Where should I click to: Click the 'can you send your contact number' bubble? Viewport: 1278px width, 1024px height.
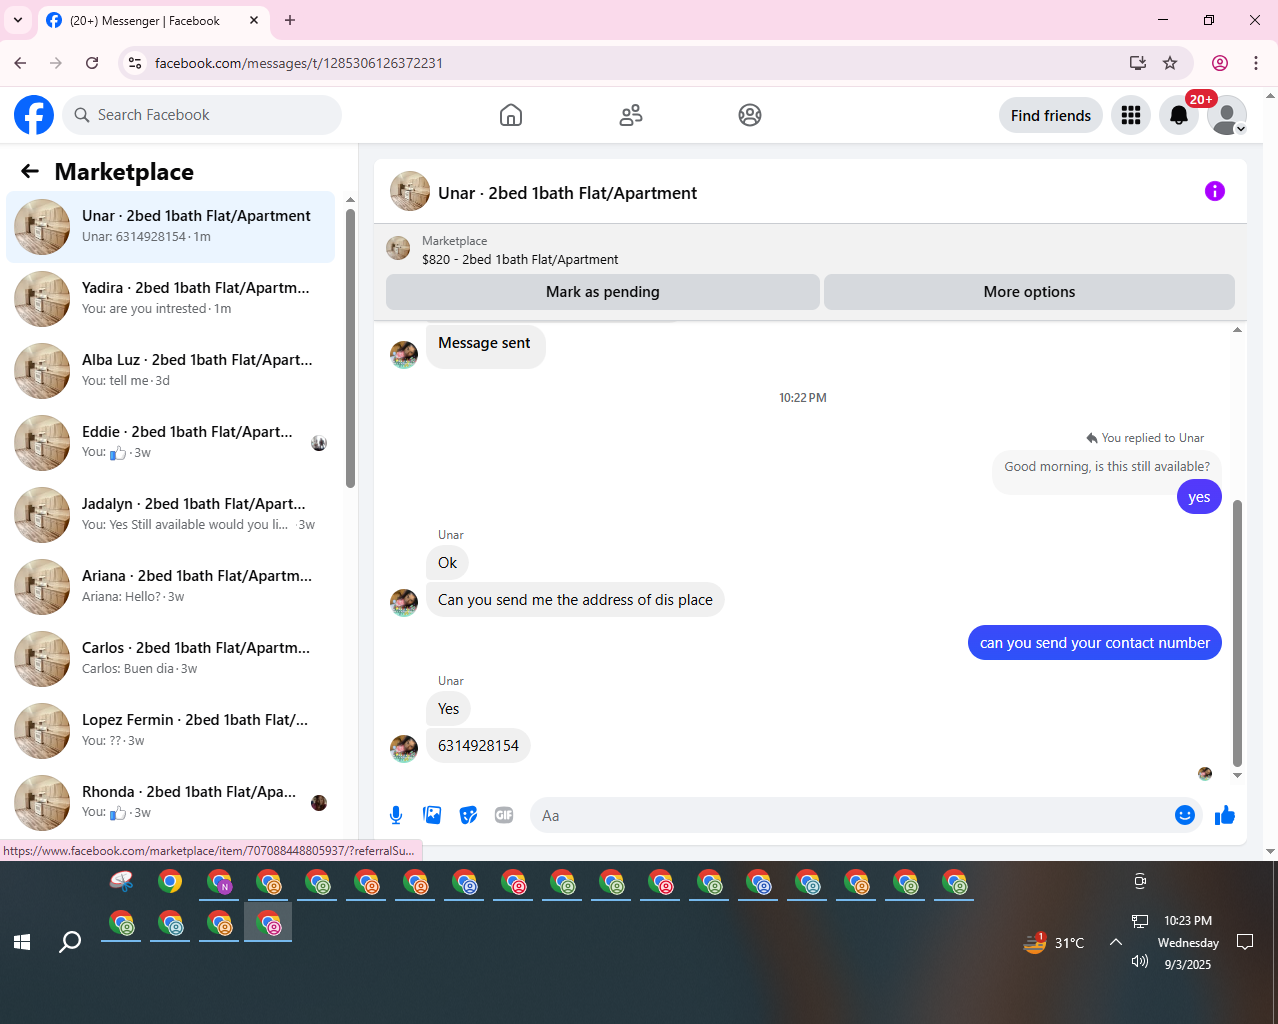click(x=1095, y=643)
